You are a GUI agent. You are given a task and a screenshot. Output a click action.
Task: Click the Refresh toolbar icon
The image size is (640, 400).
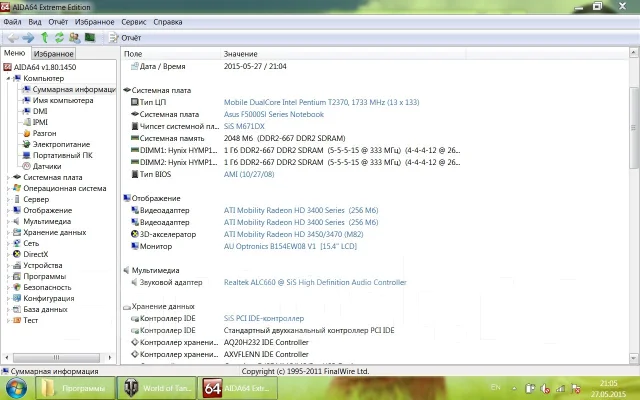point(60,38)
